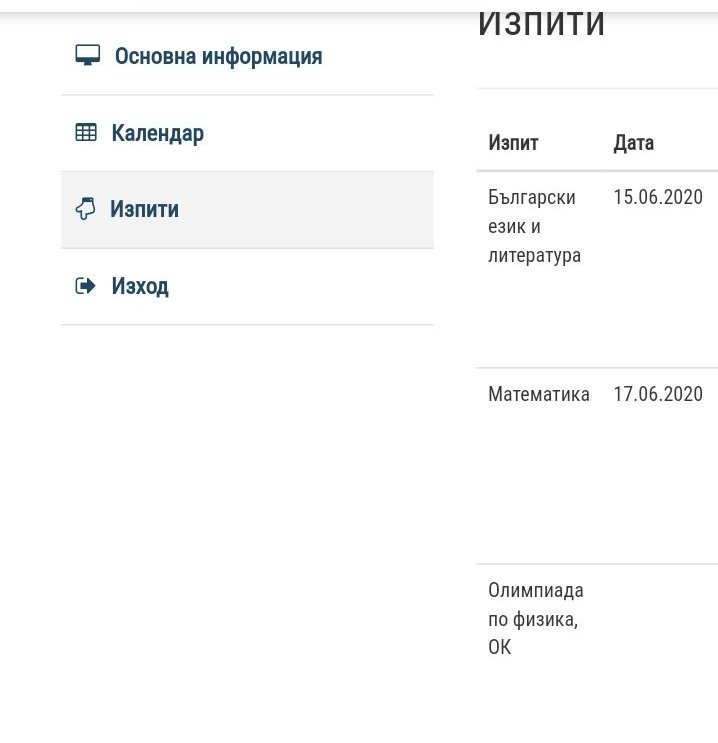The image size is (718, 743).
Task: Click the sign-out arrow icon
Action: 86,286
